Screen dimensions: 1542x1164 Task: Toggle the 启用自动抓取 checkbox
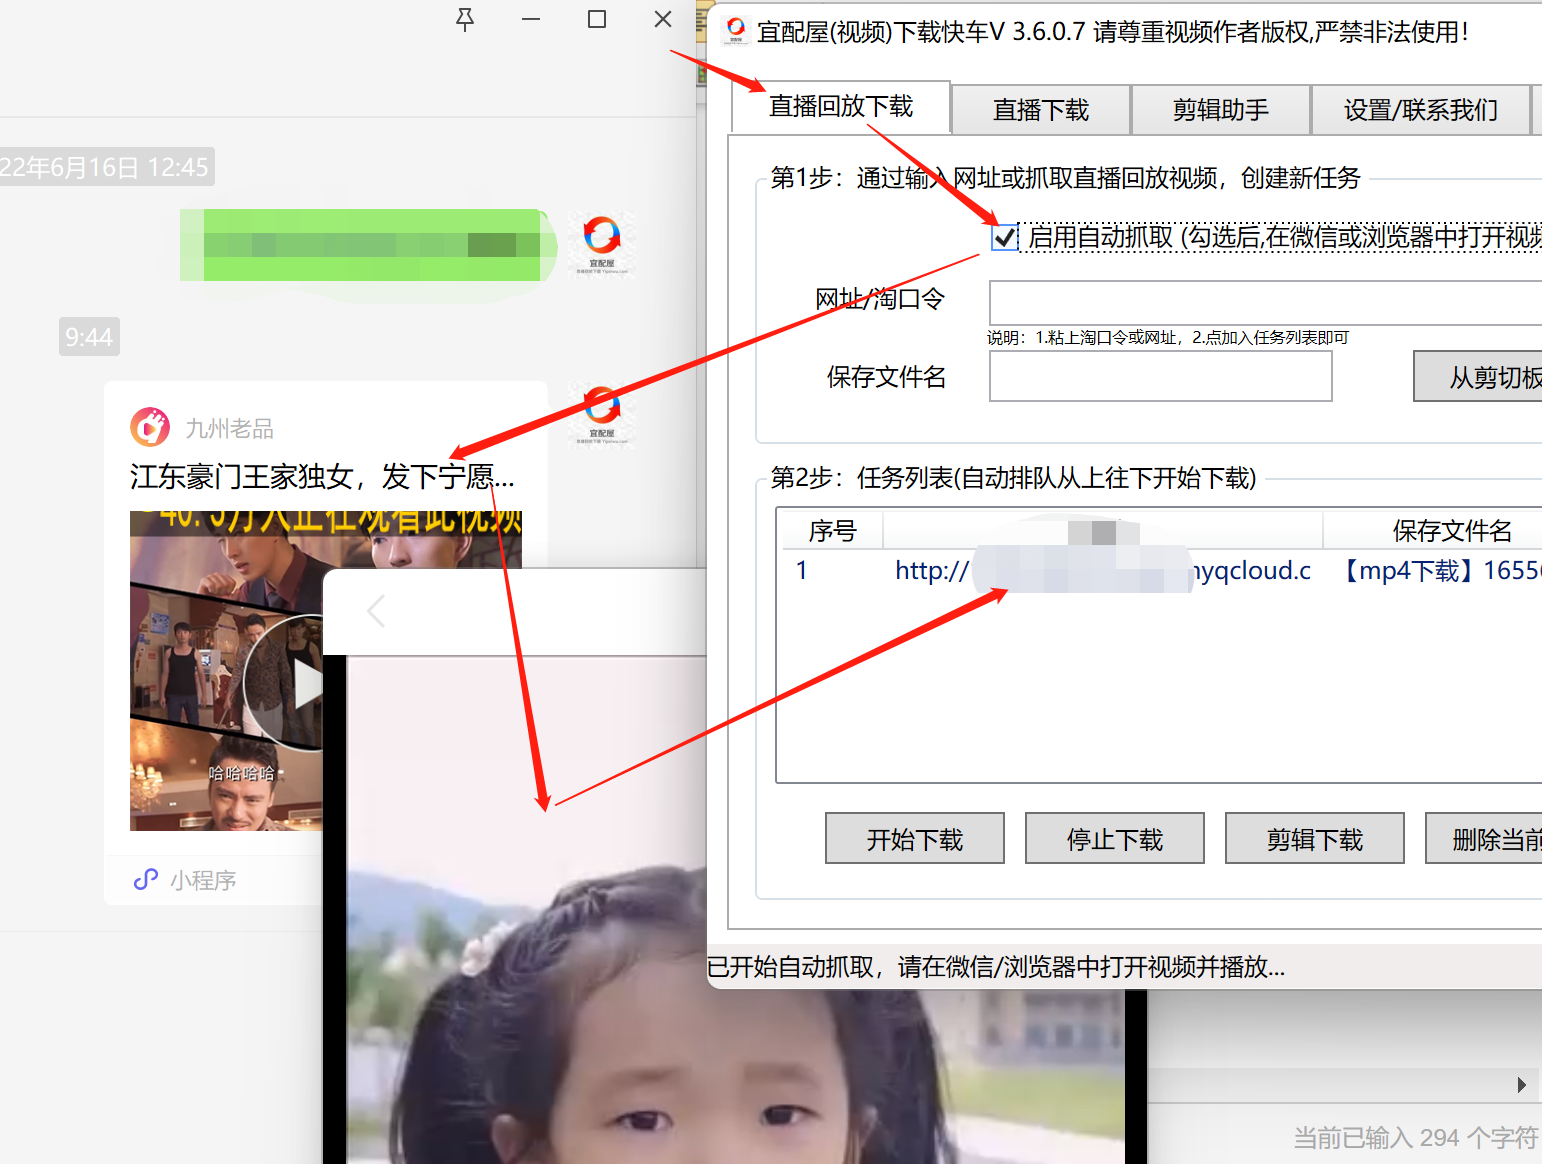[1004, 237]
